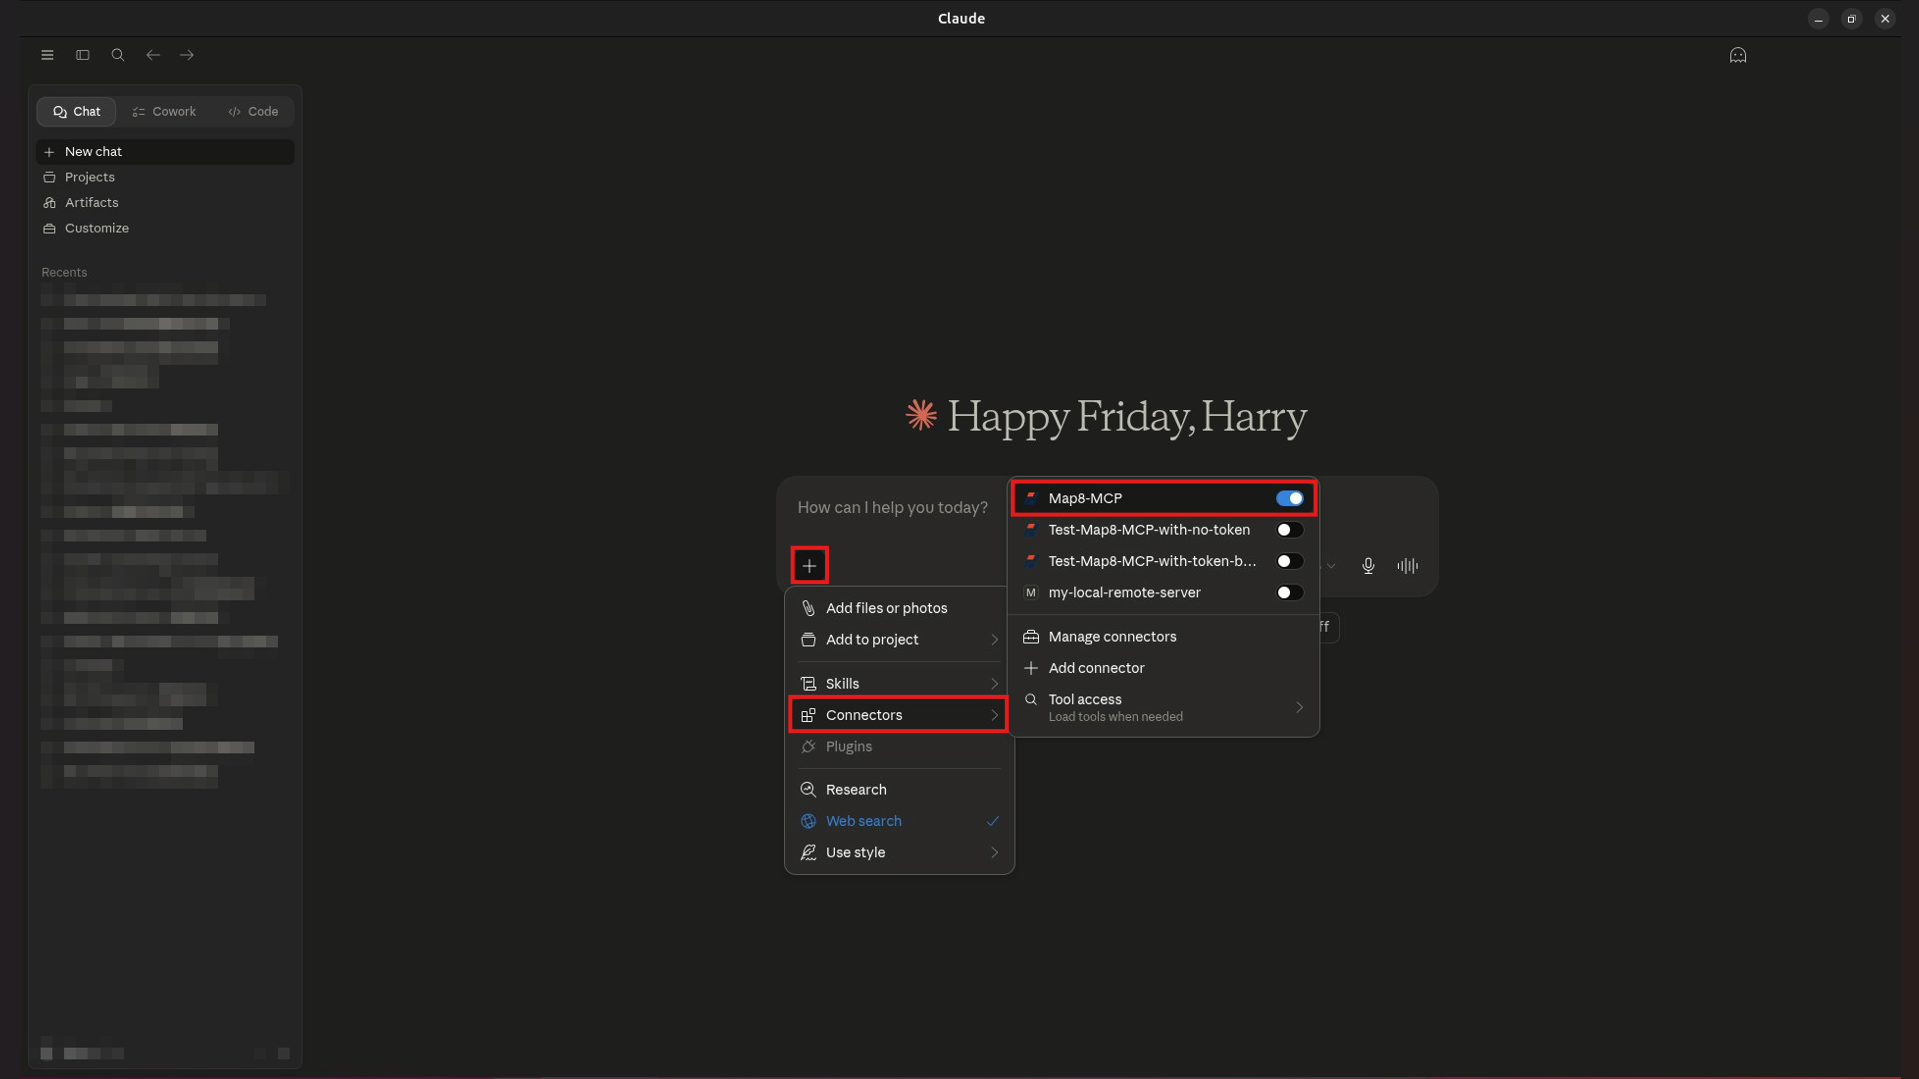This screenshot has width=1919, height=1079.
Task: Click the Map8-MCP connector logo icon
Action: 1031,498
